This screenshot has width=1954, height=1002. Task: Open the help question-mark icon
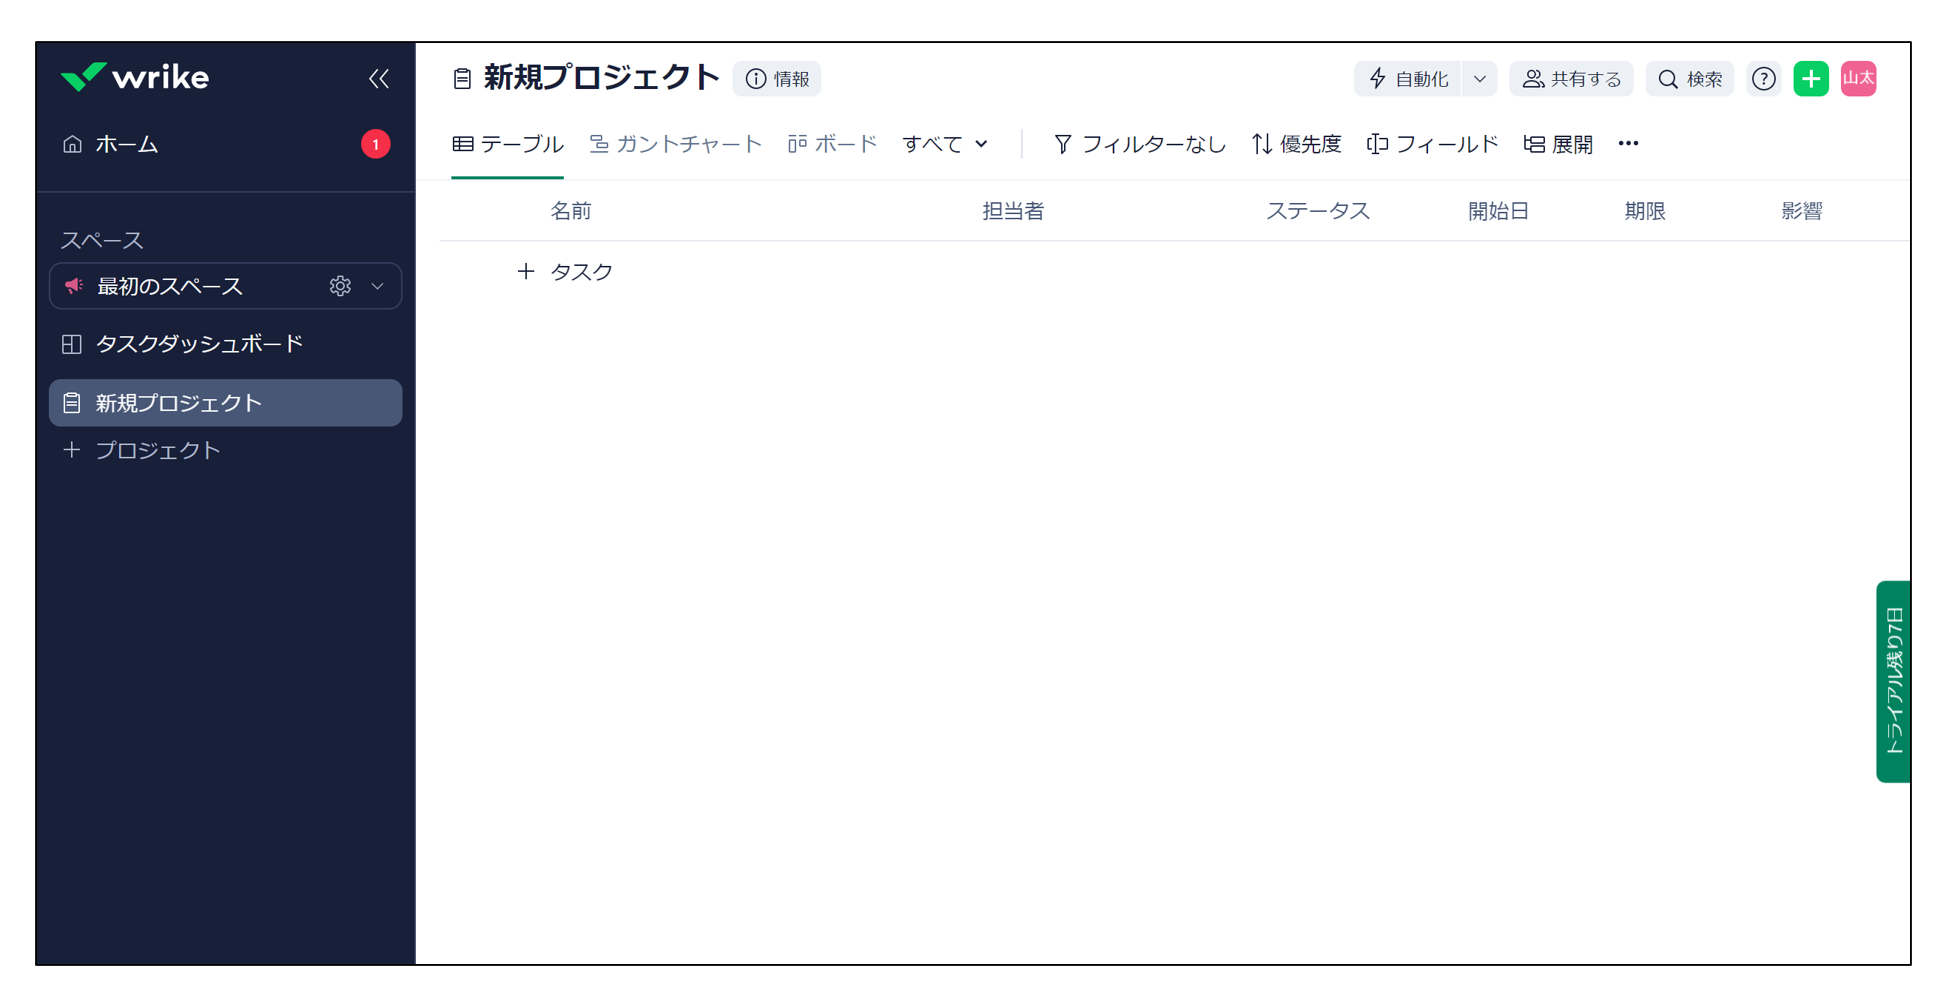[x=1763, y=78]
